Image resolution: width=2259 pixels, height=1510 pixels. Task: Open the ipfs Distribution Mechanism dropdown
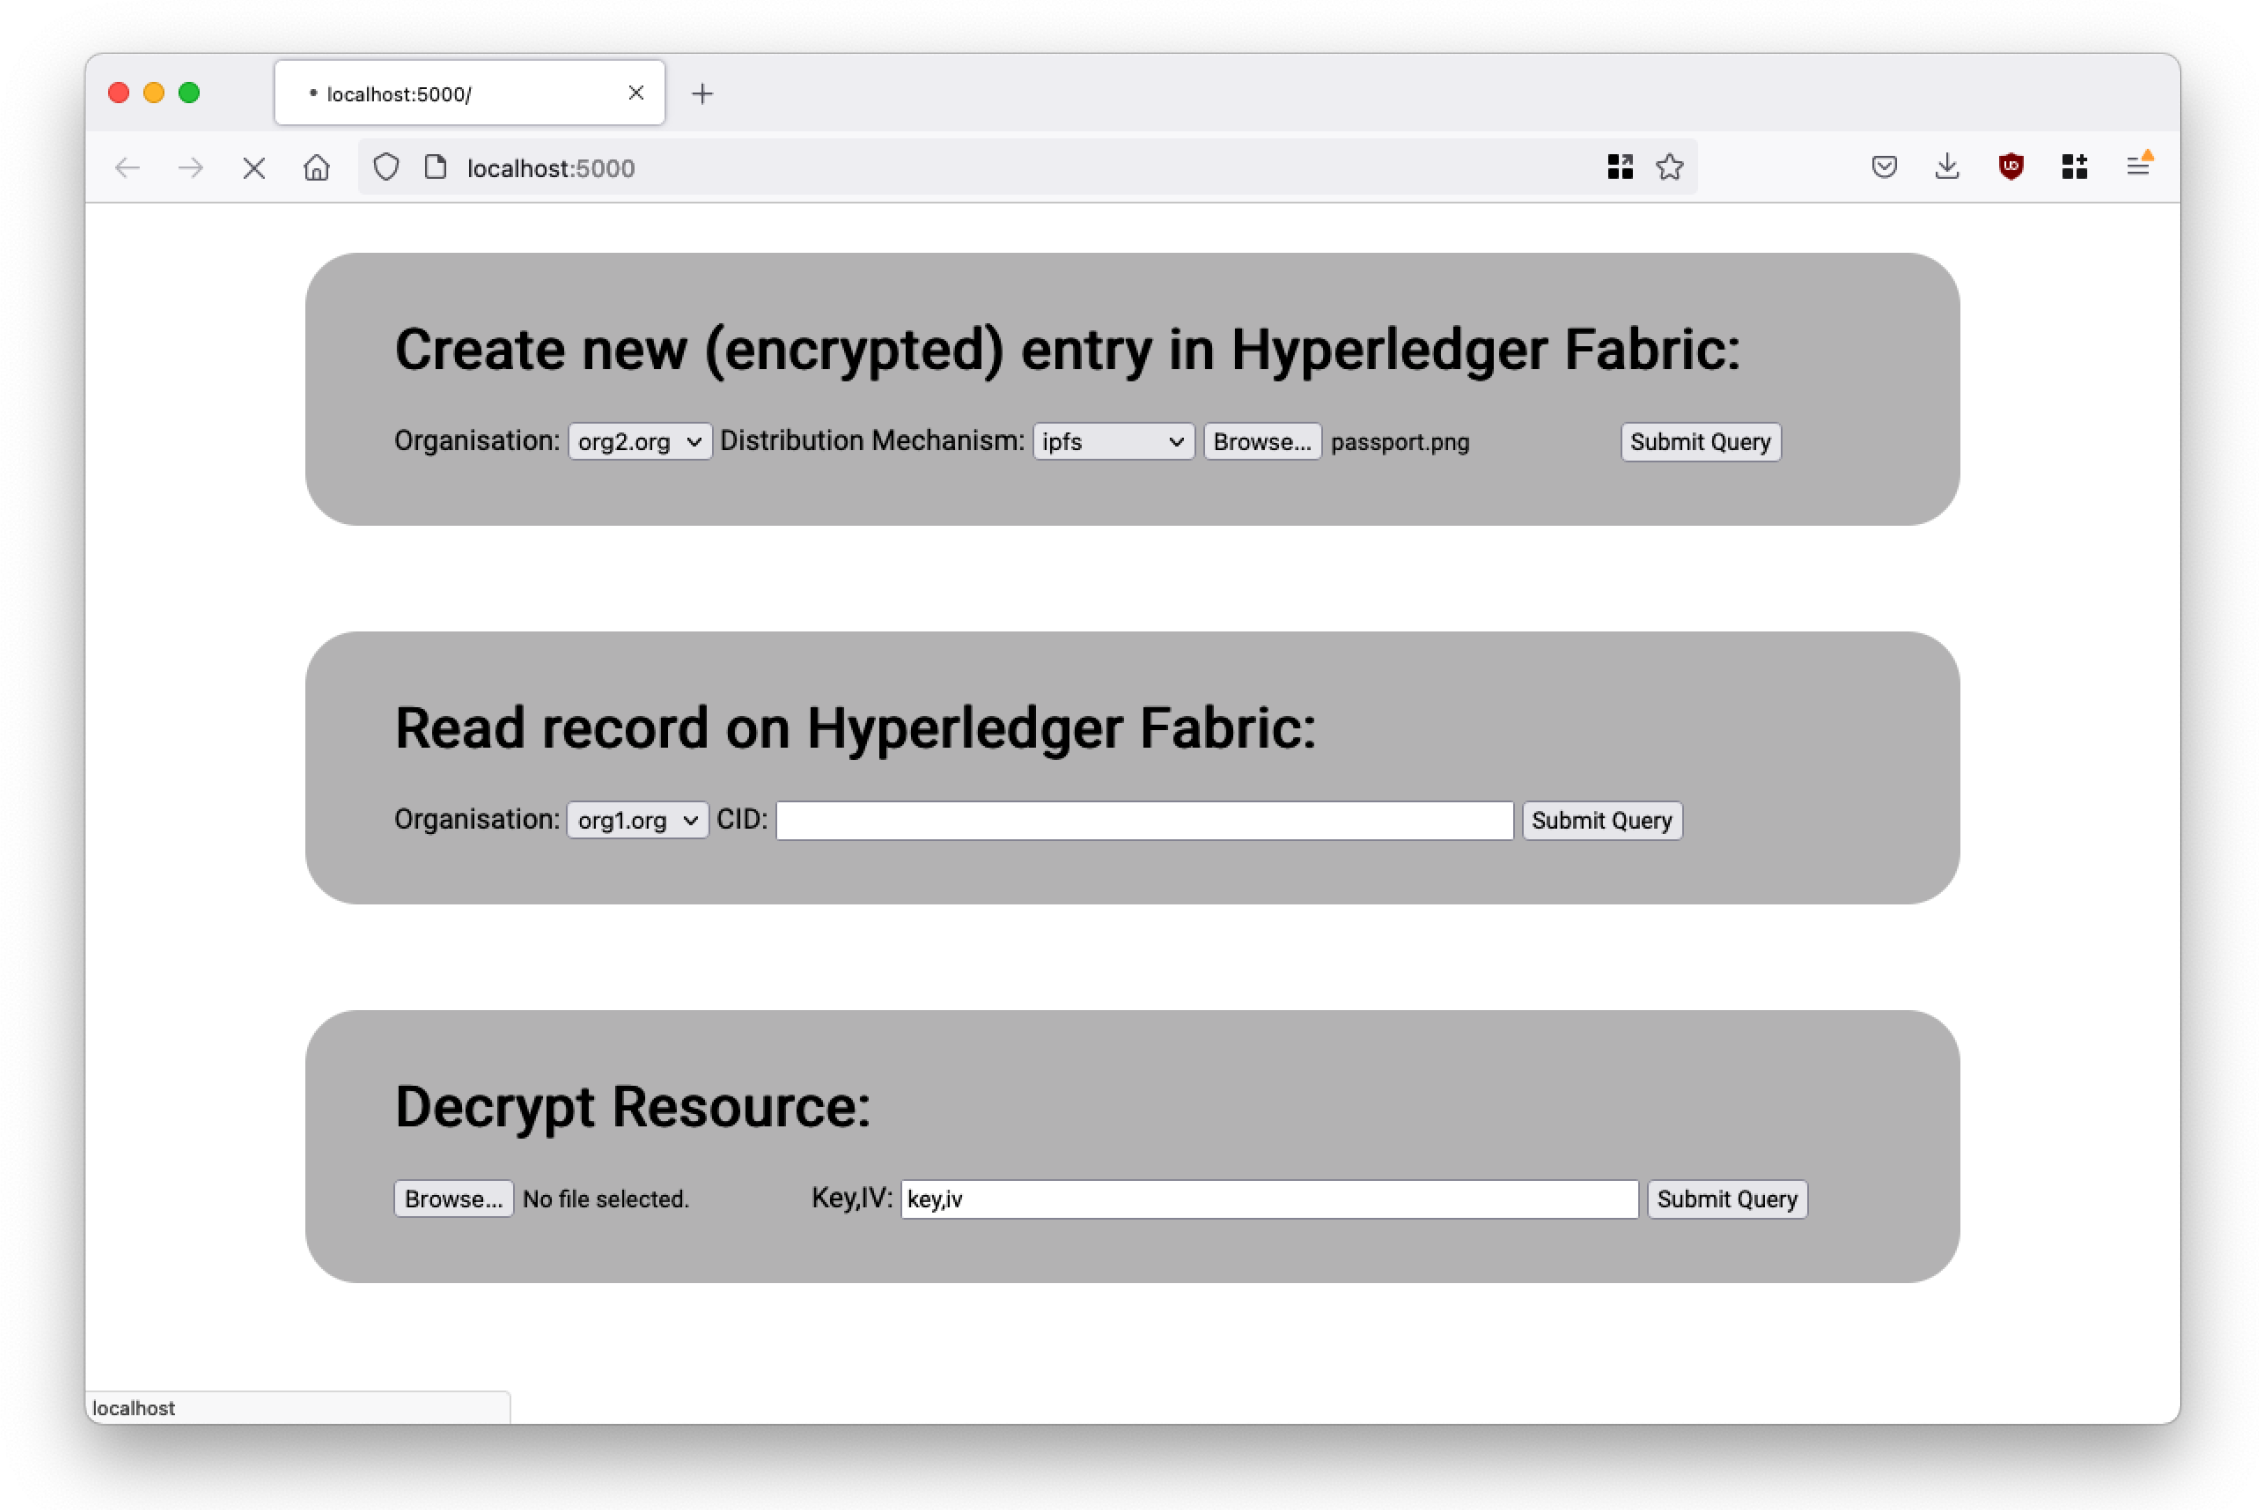coord(1113,442)
